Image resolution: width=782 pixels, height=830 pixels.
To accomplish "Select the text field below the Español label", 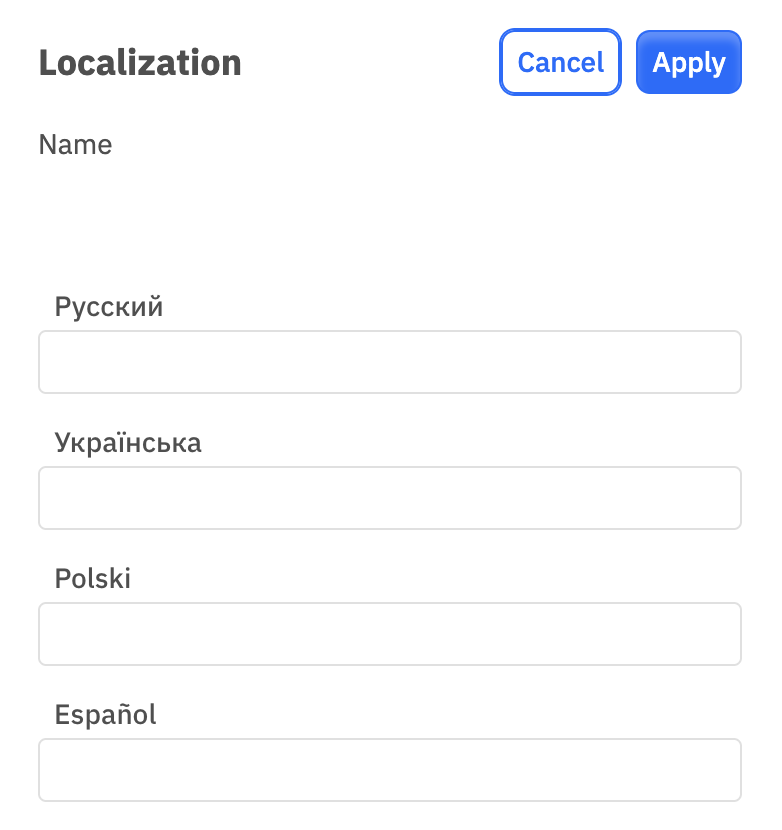I will 390,770.
